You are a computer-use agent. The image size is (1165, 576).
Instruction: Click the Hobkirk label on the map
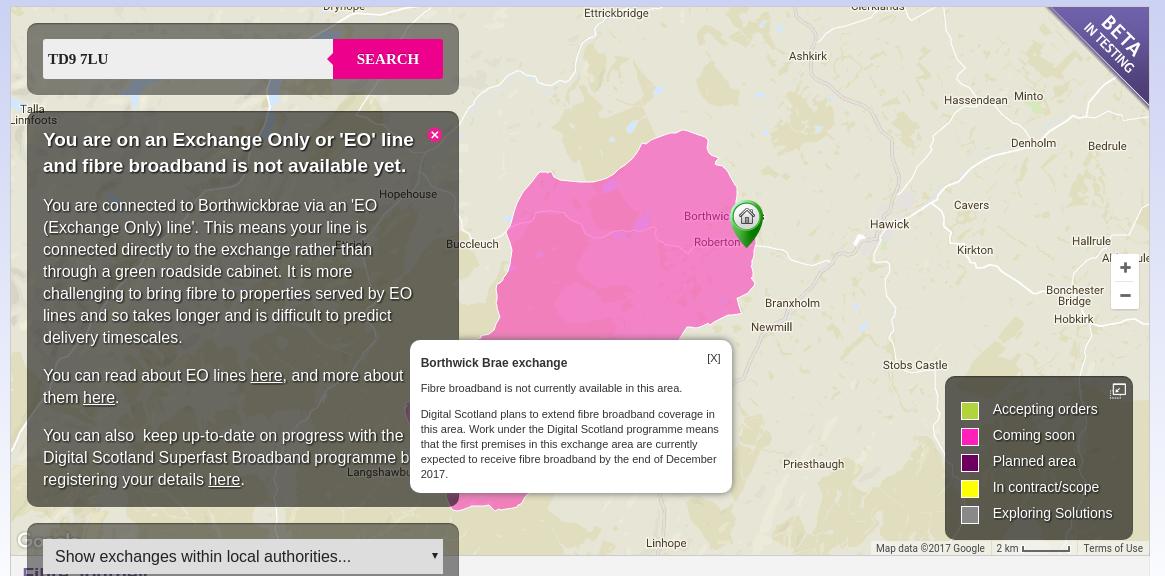pos(1074,319)
